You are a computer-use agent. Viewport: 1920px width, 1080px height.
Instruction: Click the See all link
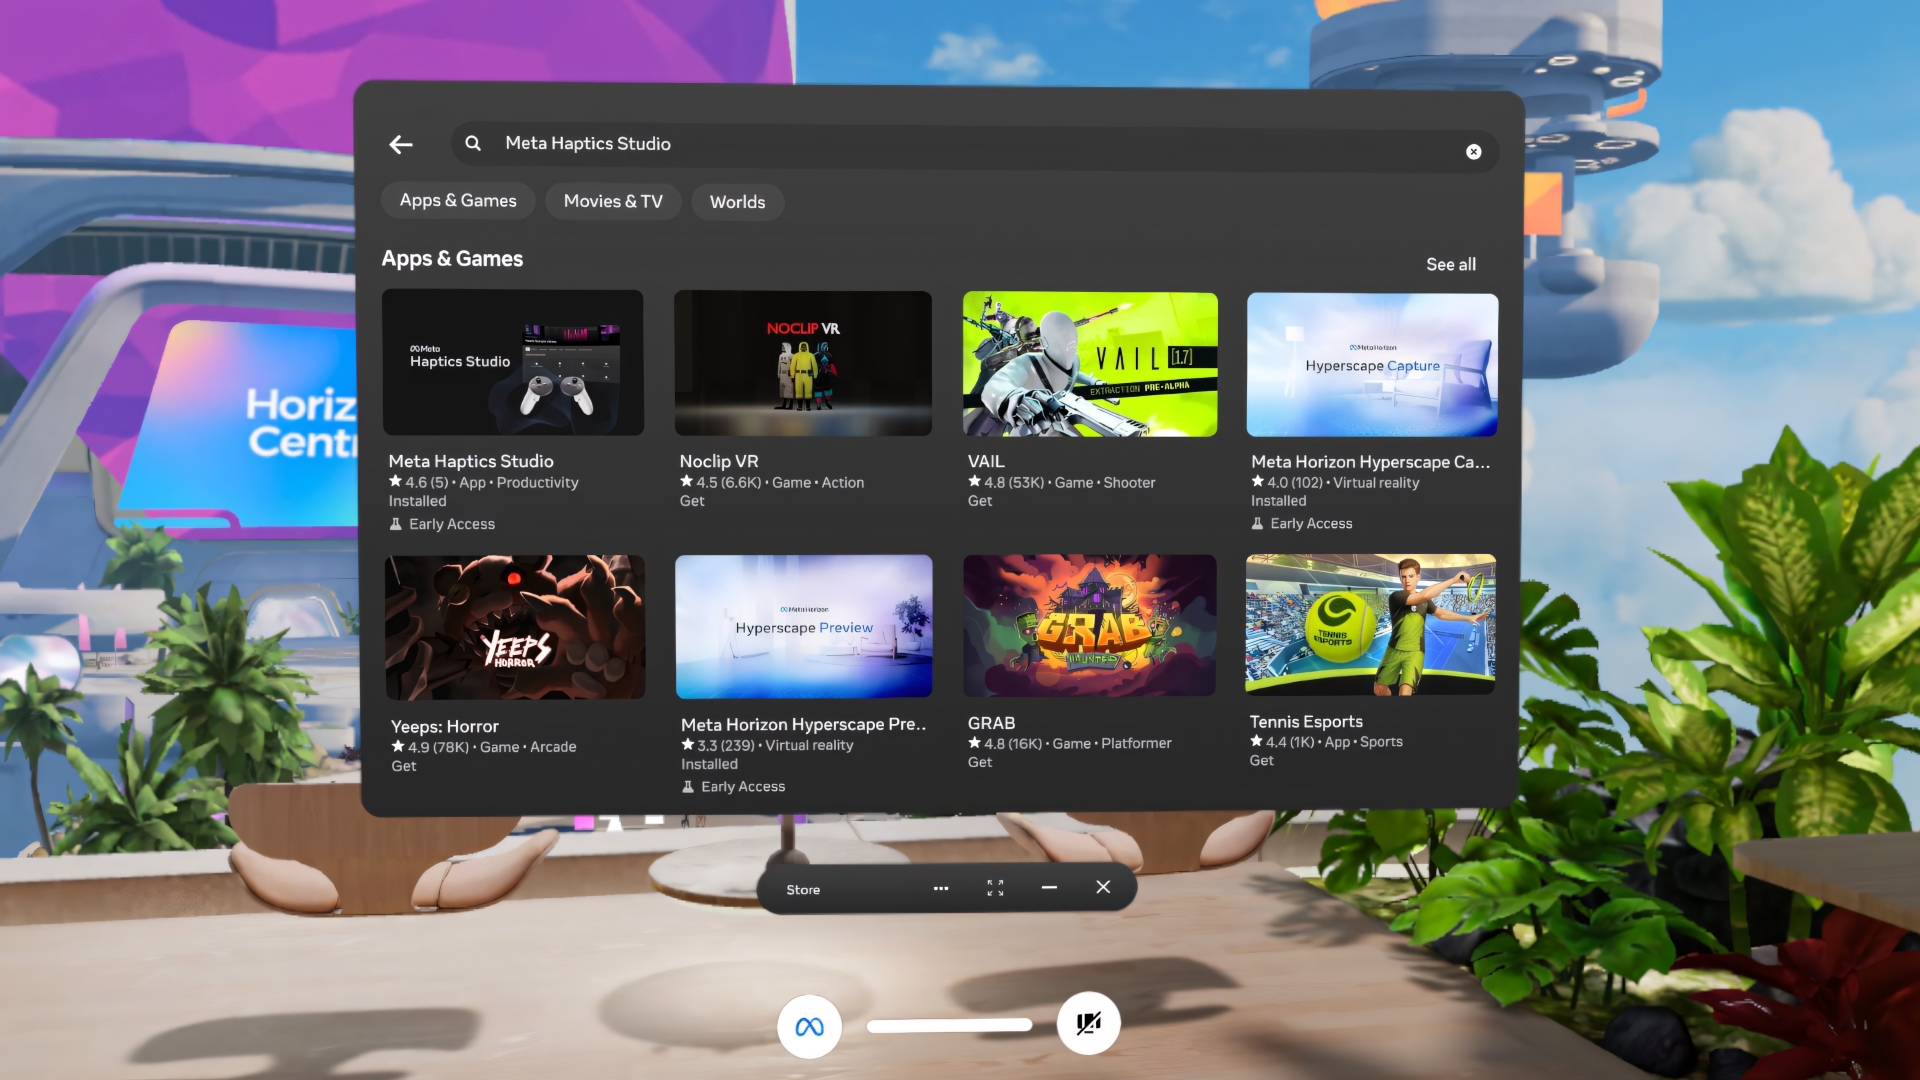coord(1450,265)
